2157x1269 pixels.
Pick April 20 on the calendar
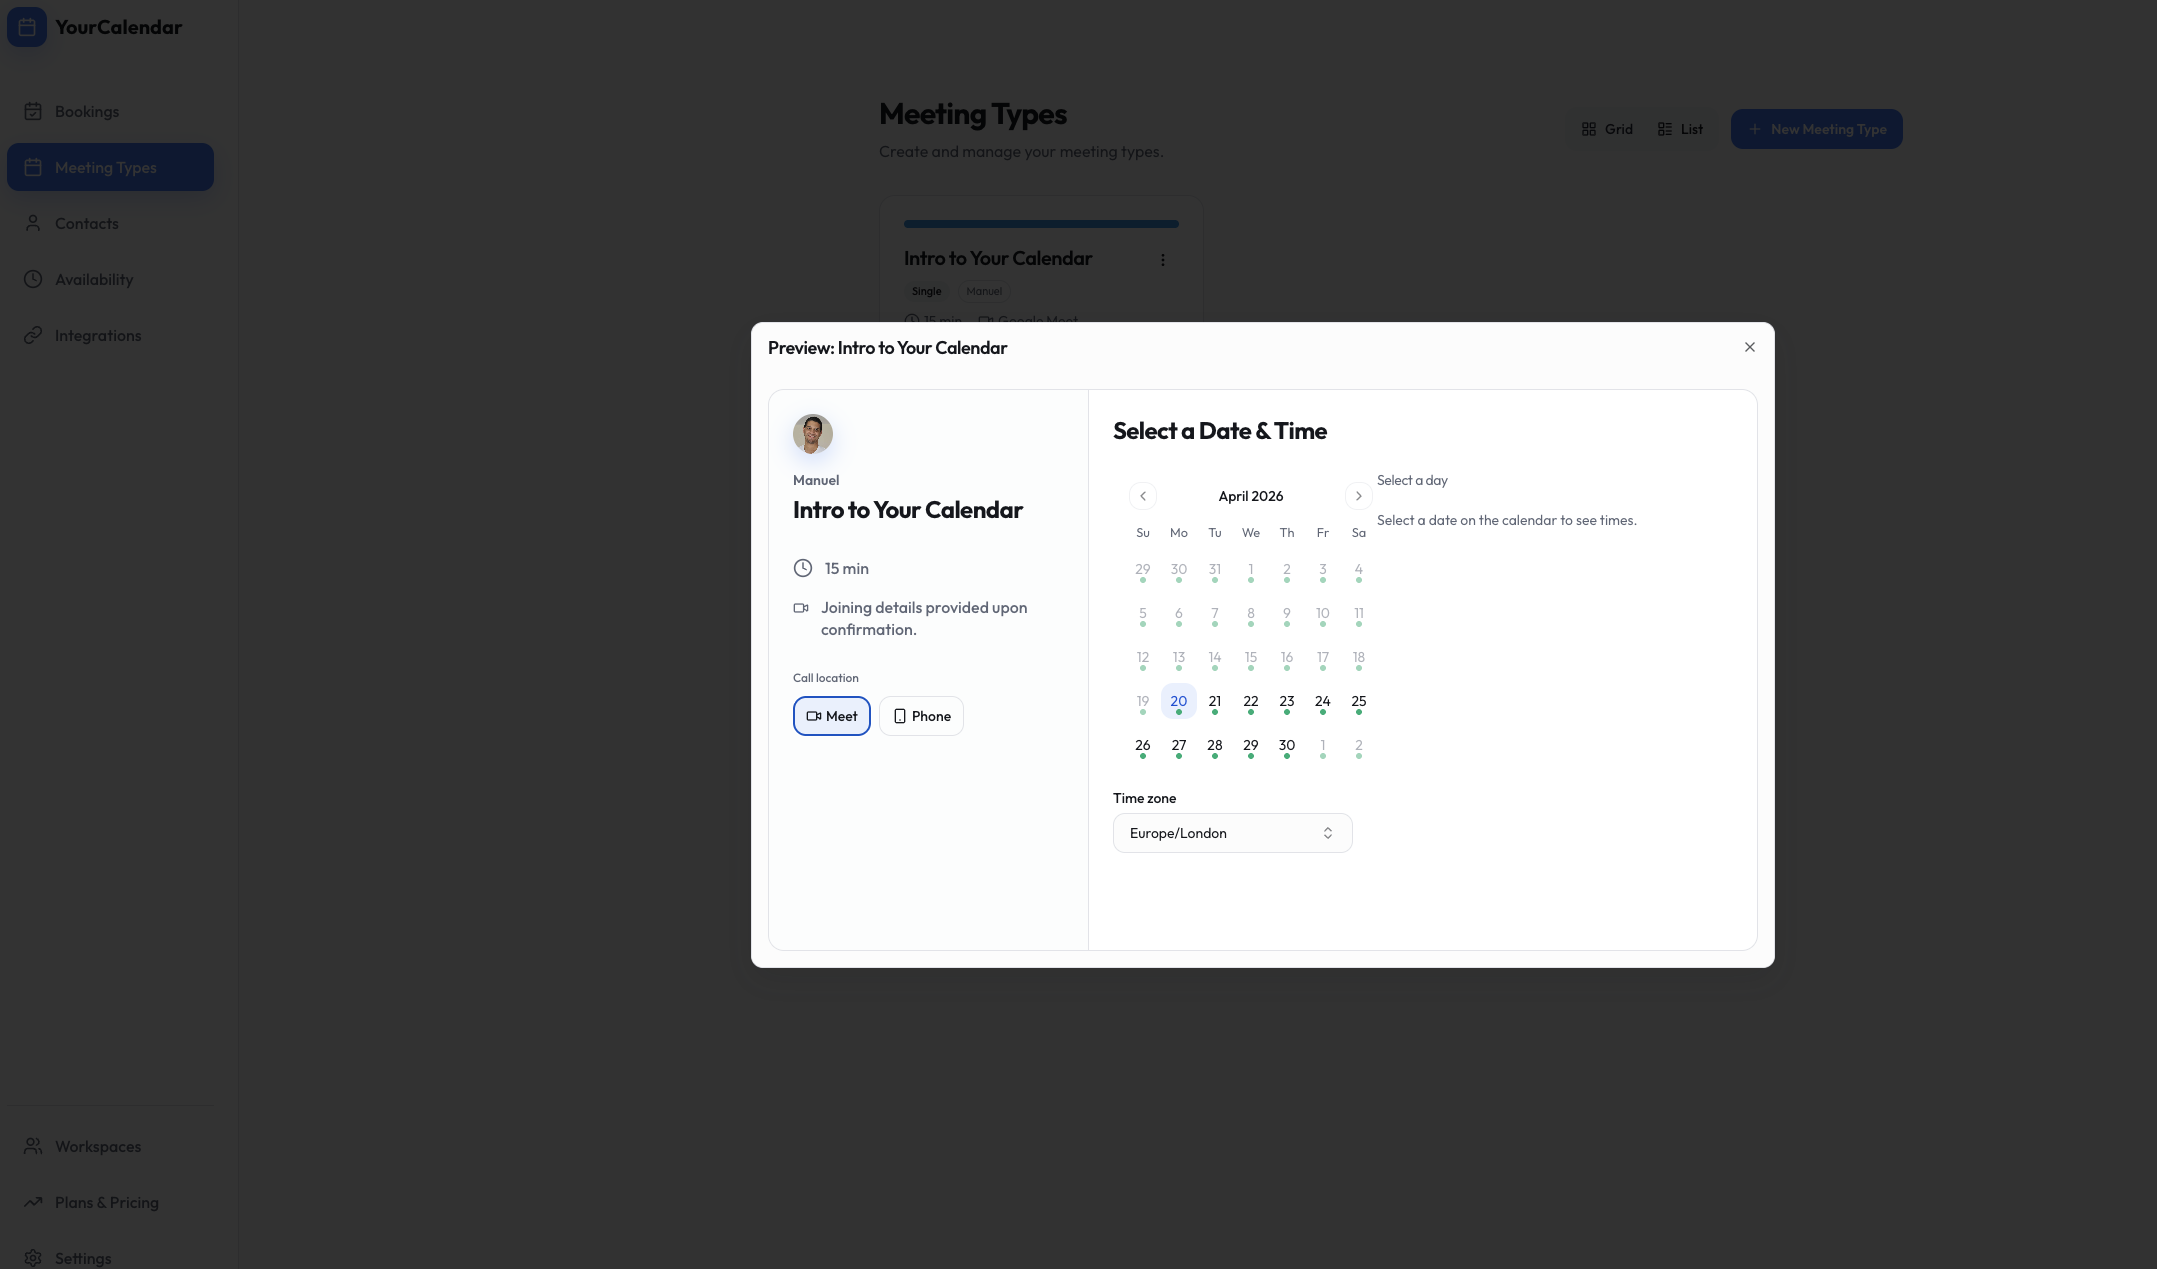[x=1179, y=702]
